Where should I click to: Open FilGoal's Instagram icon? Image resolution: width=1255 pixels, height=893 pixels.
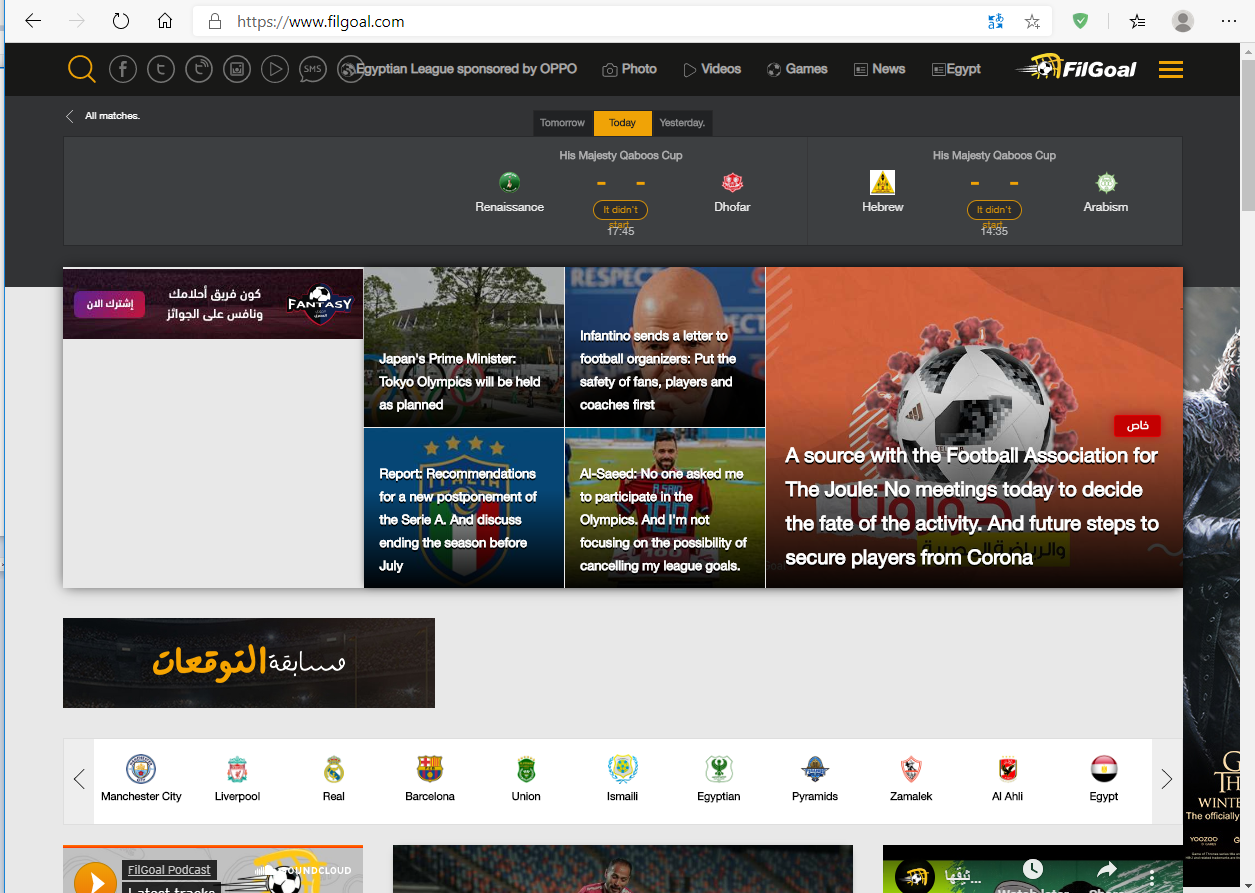coord(237,69)
